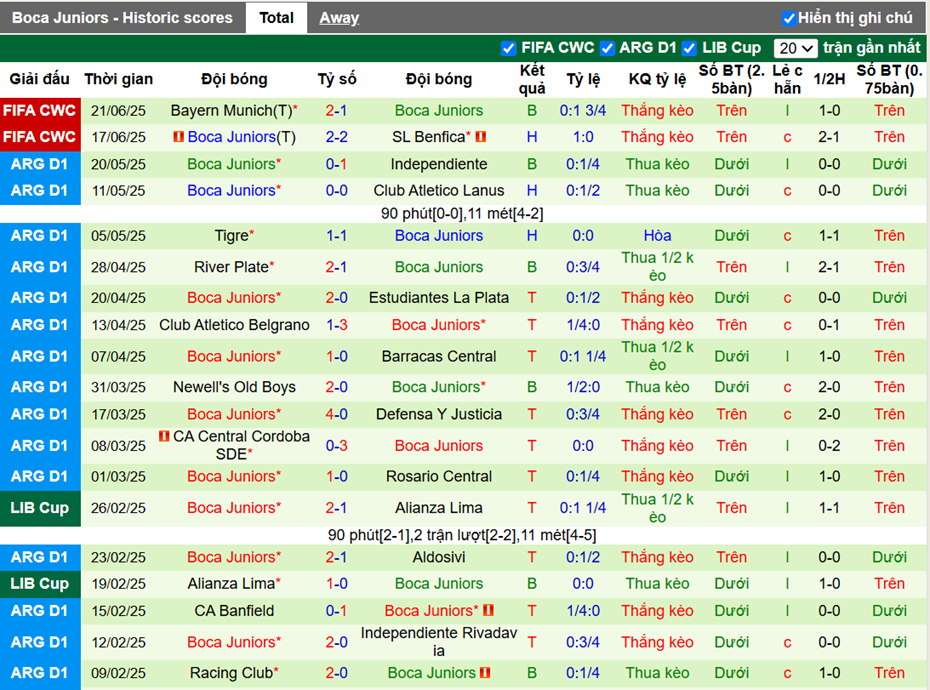930x690 pixels.
Task: Uncheck the ARG D1 filter checkbox
Action: (607, 48)
